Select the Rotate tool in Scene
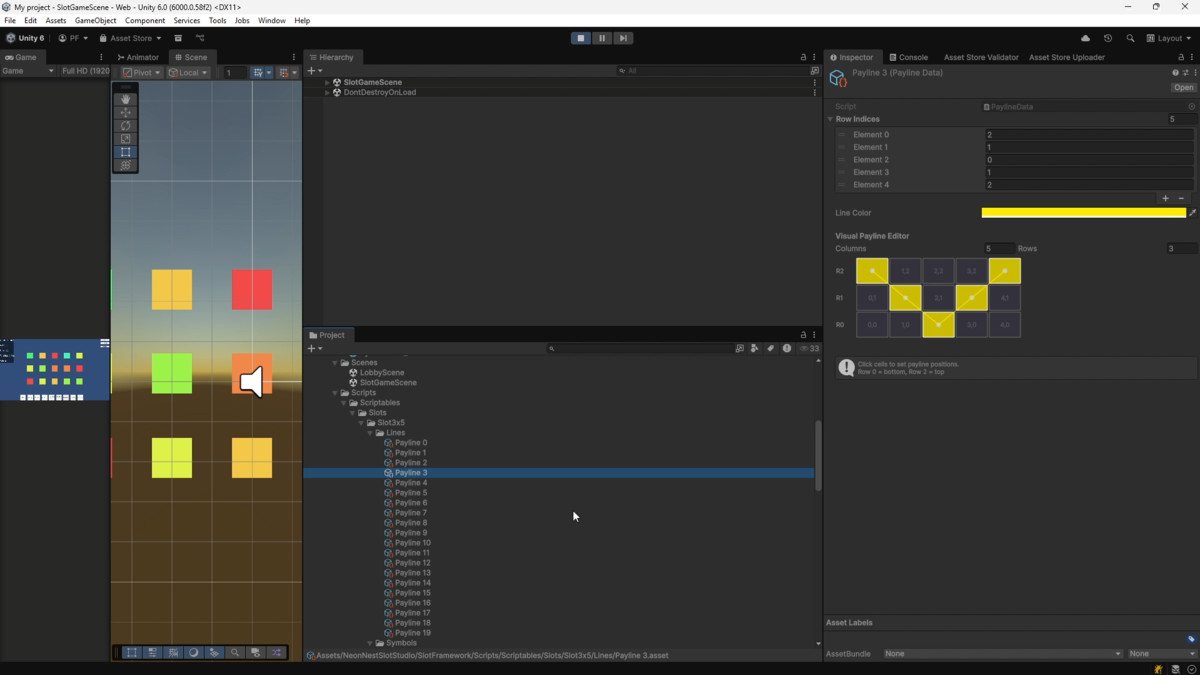Screen dimensions: 1200x675 [125, 125]
